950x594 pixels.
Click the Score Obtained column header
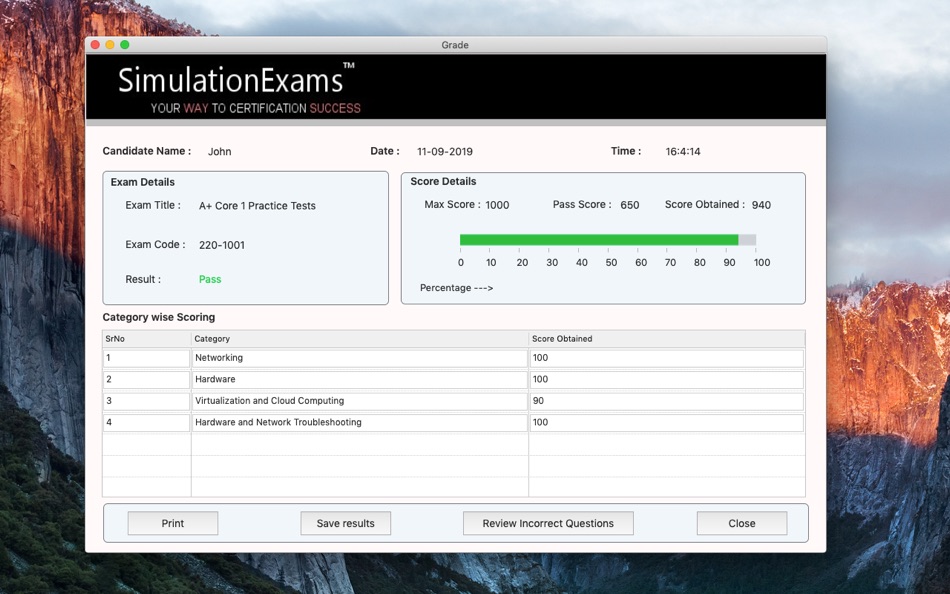coord(666,339)
